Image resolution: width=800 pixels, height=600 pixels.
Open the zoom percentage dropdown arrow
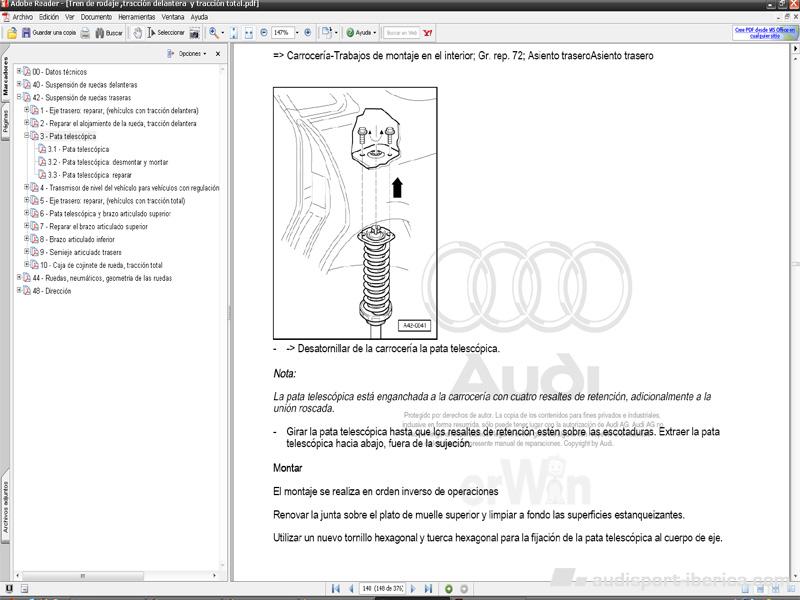pos(297,33)
